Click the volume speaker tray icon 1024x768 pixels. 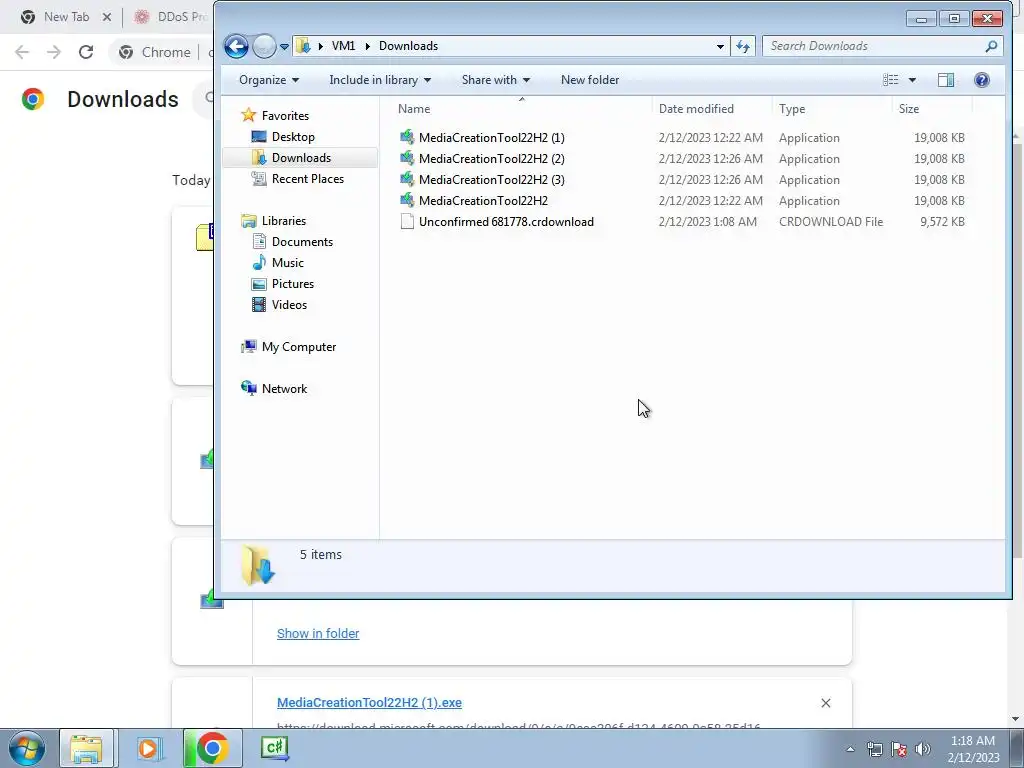[x=923, y=749]
